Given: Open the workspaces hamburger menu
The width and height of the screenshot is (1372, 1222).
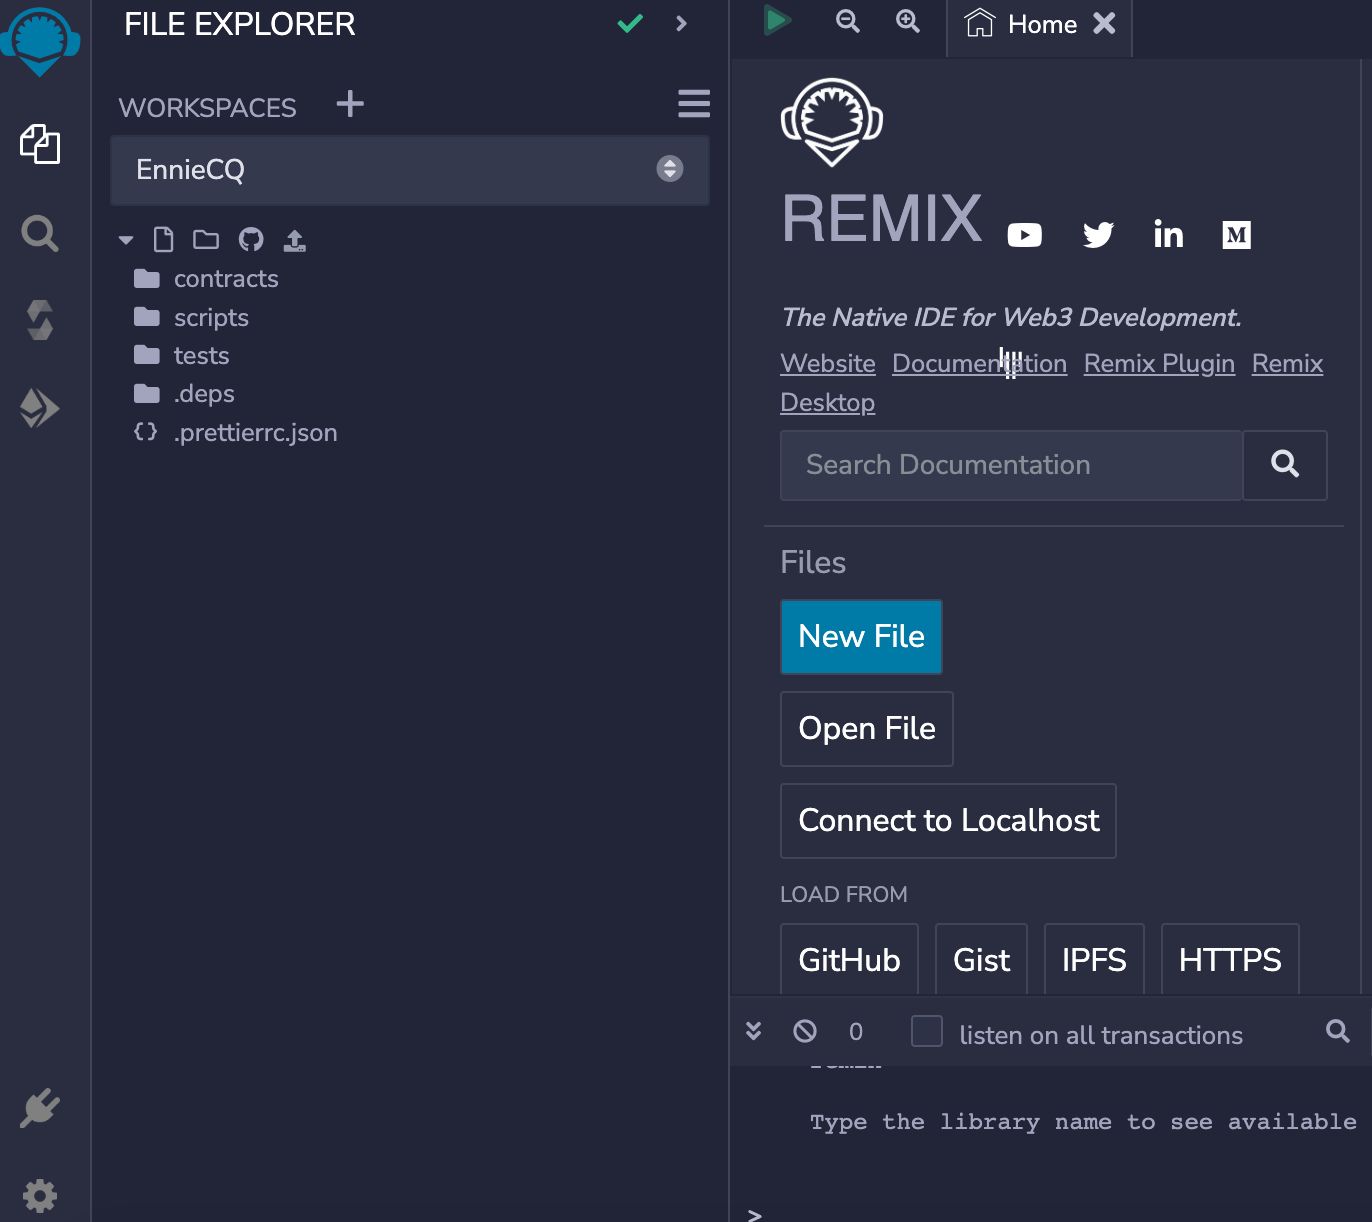Looking at the screenshot, I should tap(694, 103).
